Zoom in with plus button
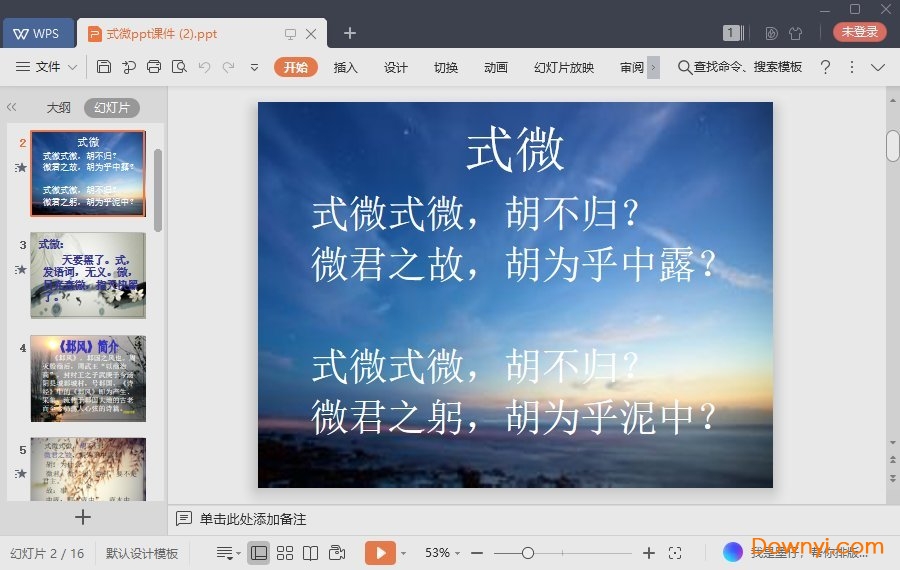 click(649, 553)
